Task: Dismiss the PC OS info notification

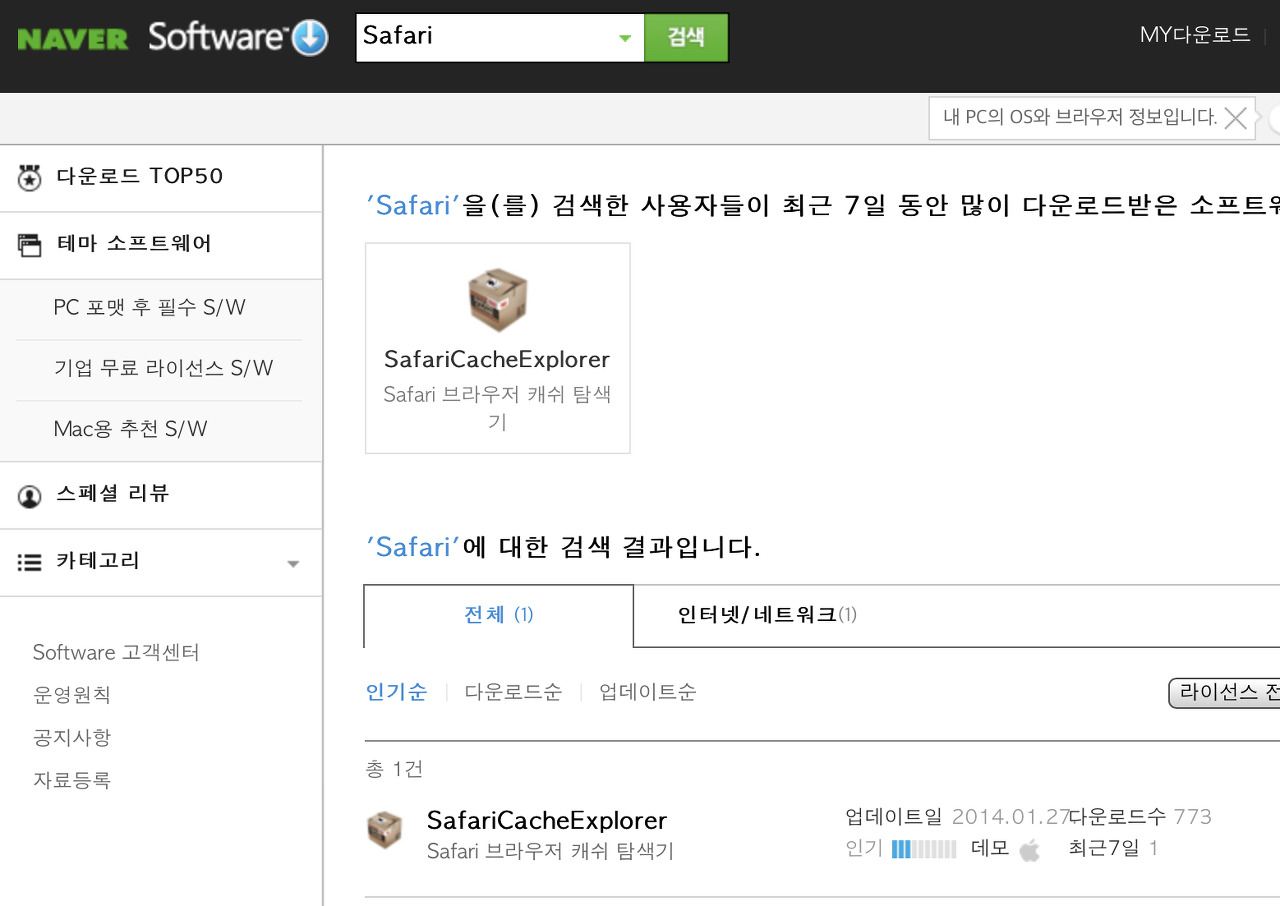Action: pos(1236,117)
